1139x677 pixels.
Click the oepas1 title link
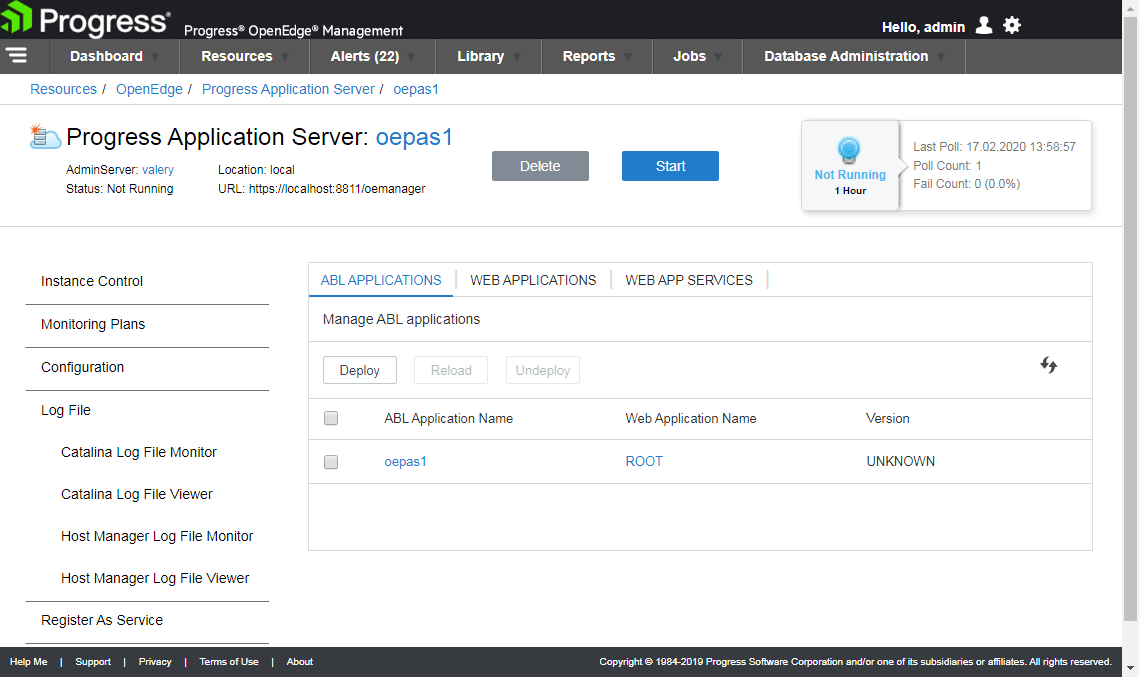(414, 137)
